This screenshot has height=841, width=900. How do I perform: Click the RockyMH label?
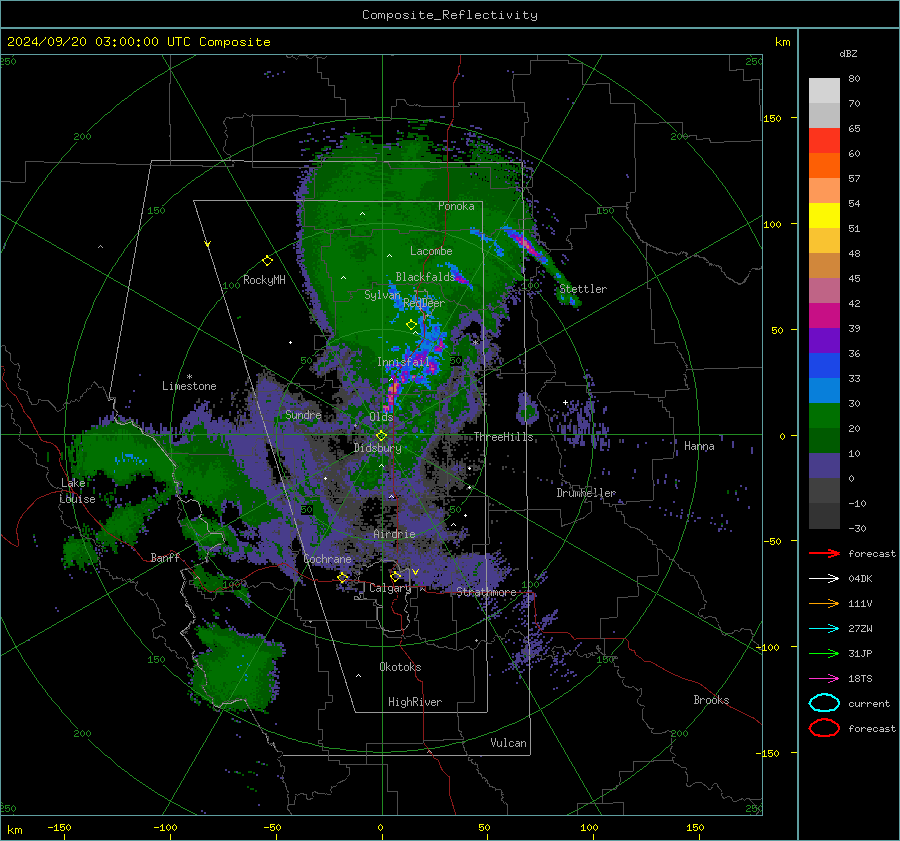click(264, 280)
